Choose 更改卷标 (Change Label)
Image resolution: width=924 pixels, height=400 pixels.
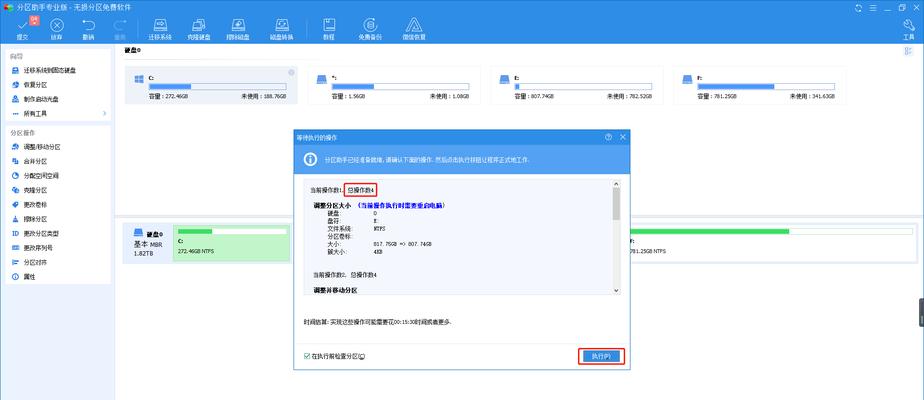tap(35, 204)
